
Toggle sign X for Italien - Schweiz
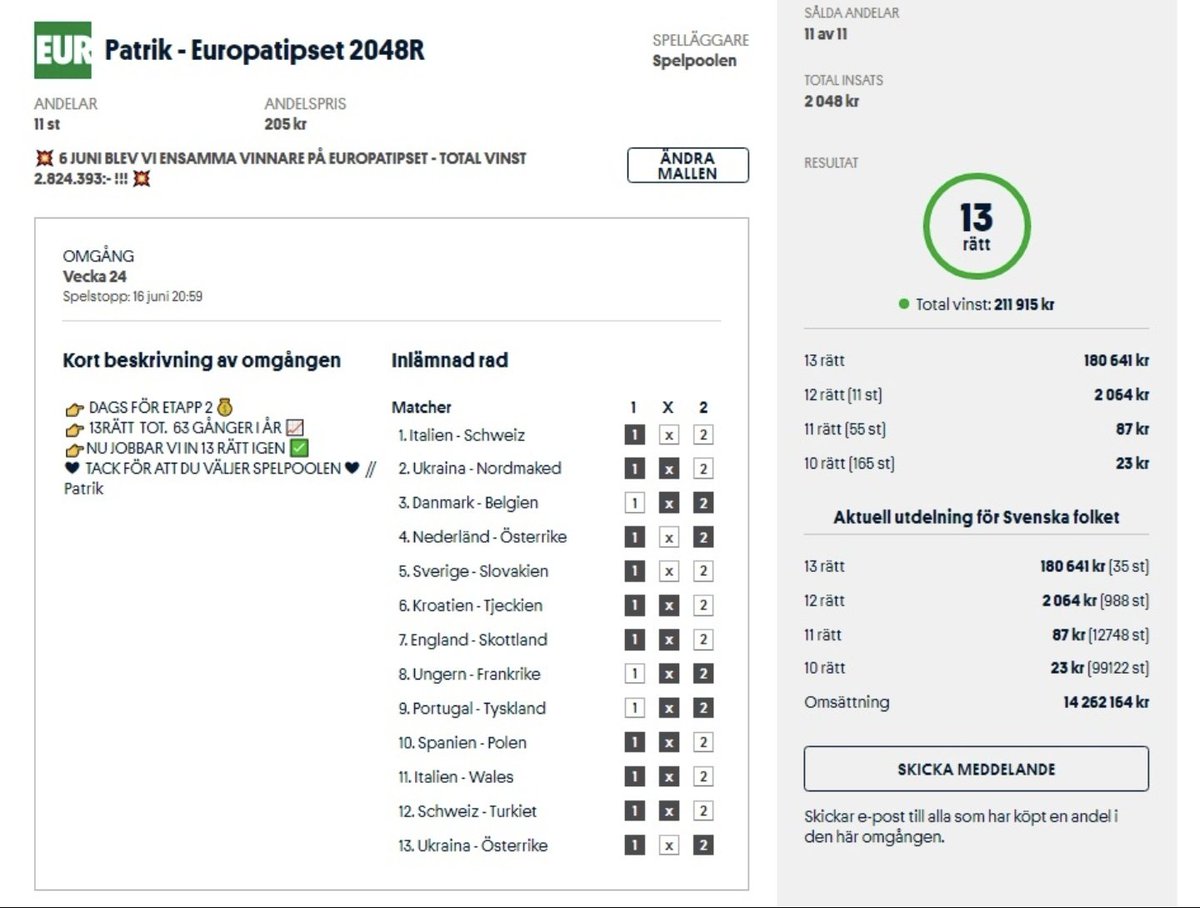pyautogui.click(x=669, y=435)
